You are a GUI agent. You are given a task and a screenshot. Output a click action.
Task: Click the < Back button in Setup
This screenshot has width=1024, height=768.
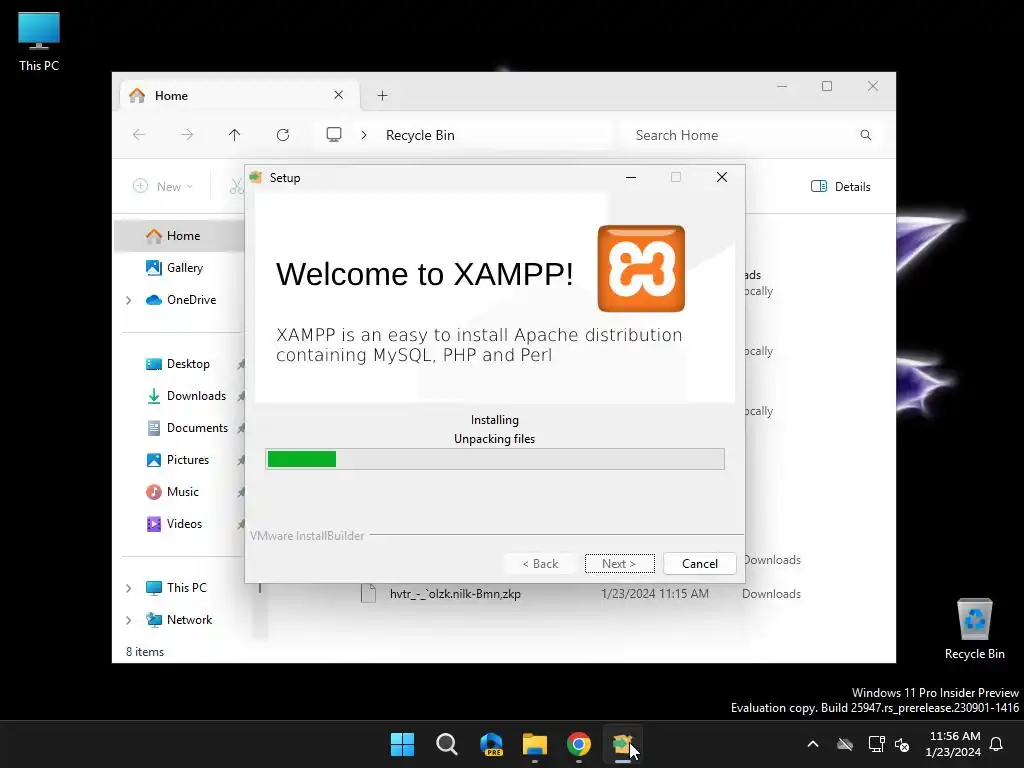click(x=540, y=564)
